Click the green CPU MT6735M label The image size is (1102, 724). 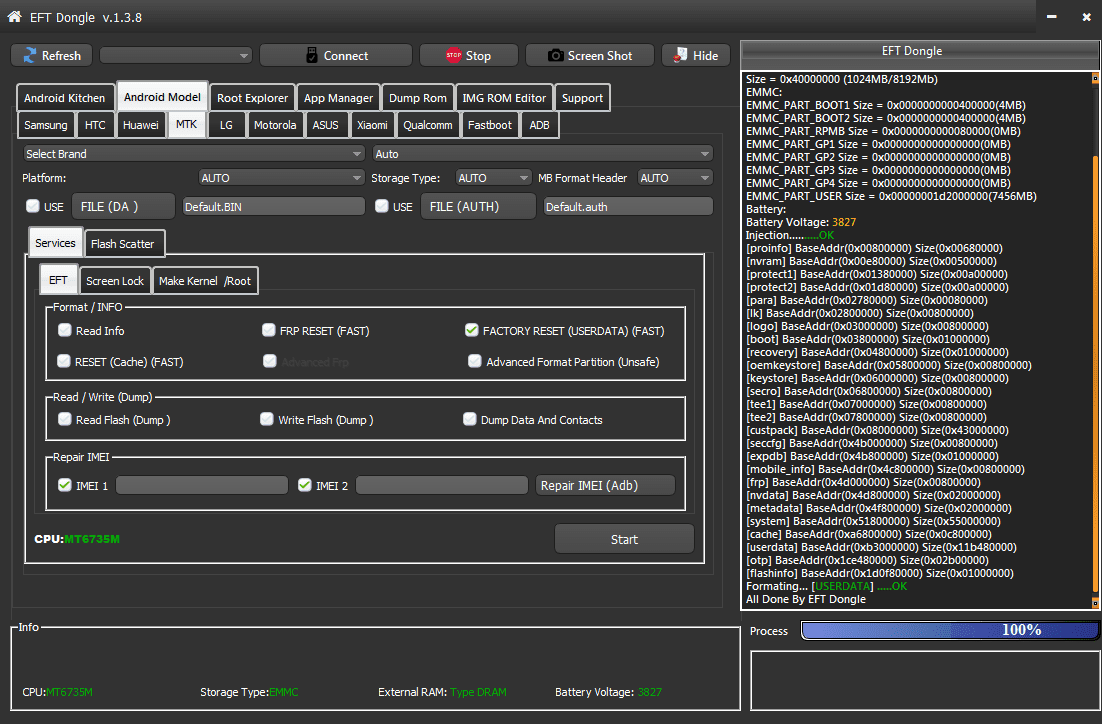coord(91,539)
